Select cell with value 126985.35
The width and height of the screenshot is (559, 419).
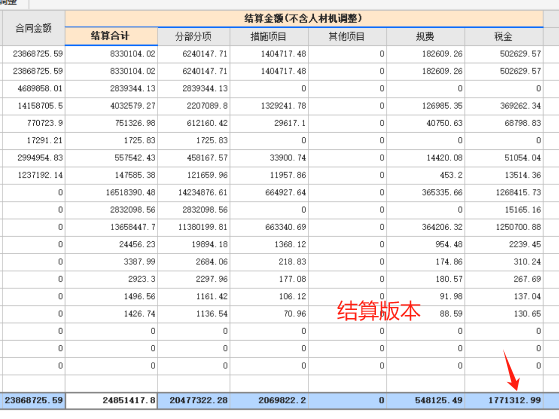(x=425, y=106)
